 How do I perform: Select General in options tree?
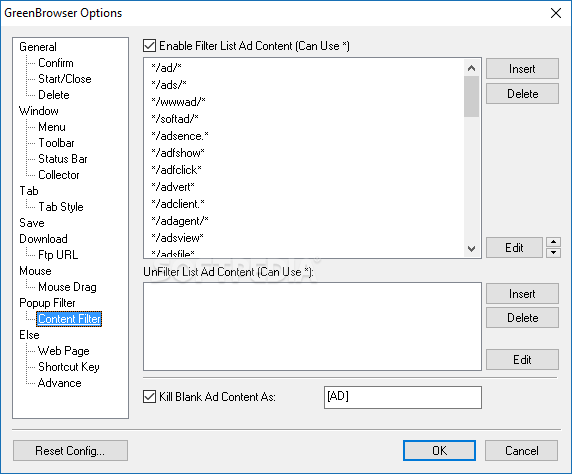click(38, 47)
